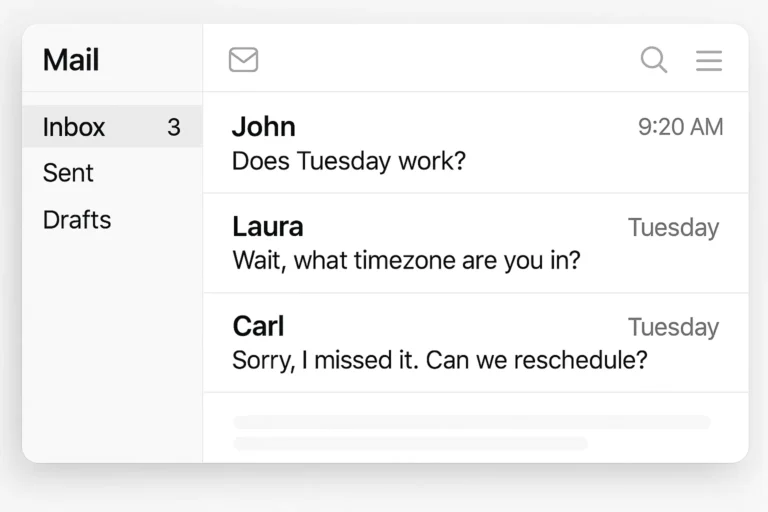Screen dimensions: 768x512
Task: Open Carl's reschedule email
Action: click(476, 343)
